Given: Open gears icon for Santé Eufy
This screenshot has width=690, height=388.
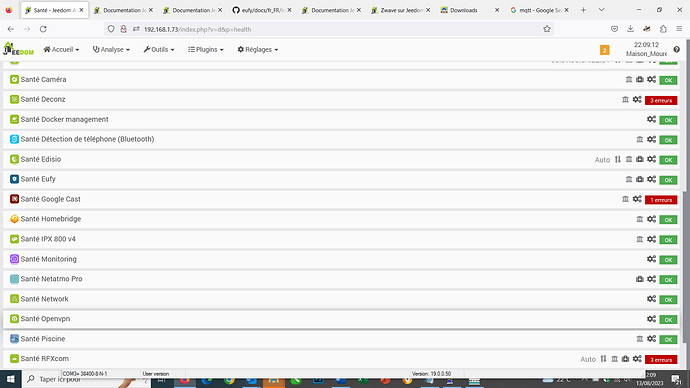Looking at the screenshot, I should click(651, 179).
